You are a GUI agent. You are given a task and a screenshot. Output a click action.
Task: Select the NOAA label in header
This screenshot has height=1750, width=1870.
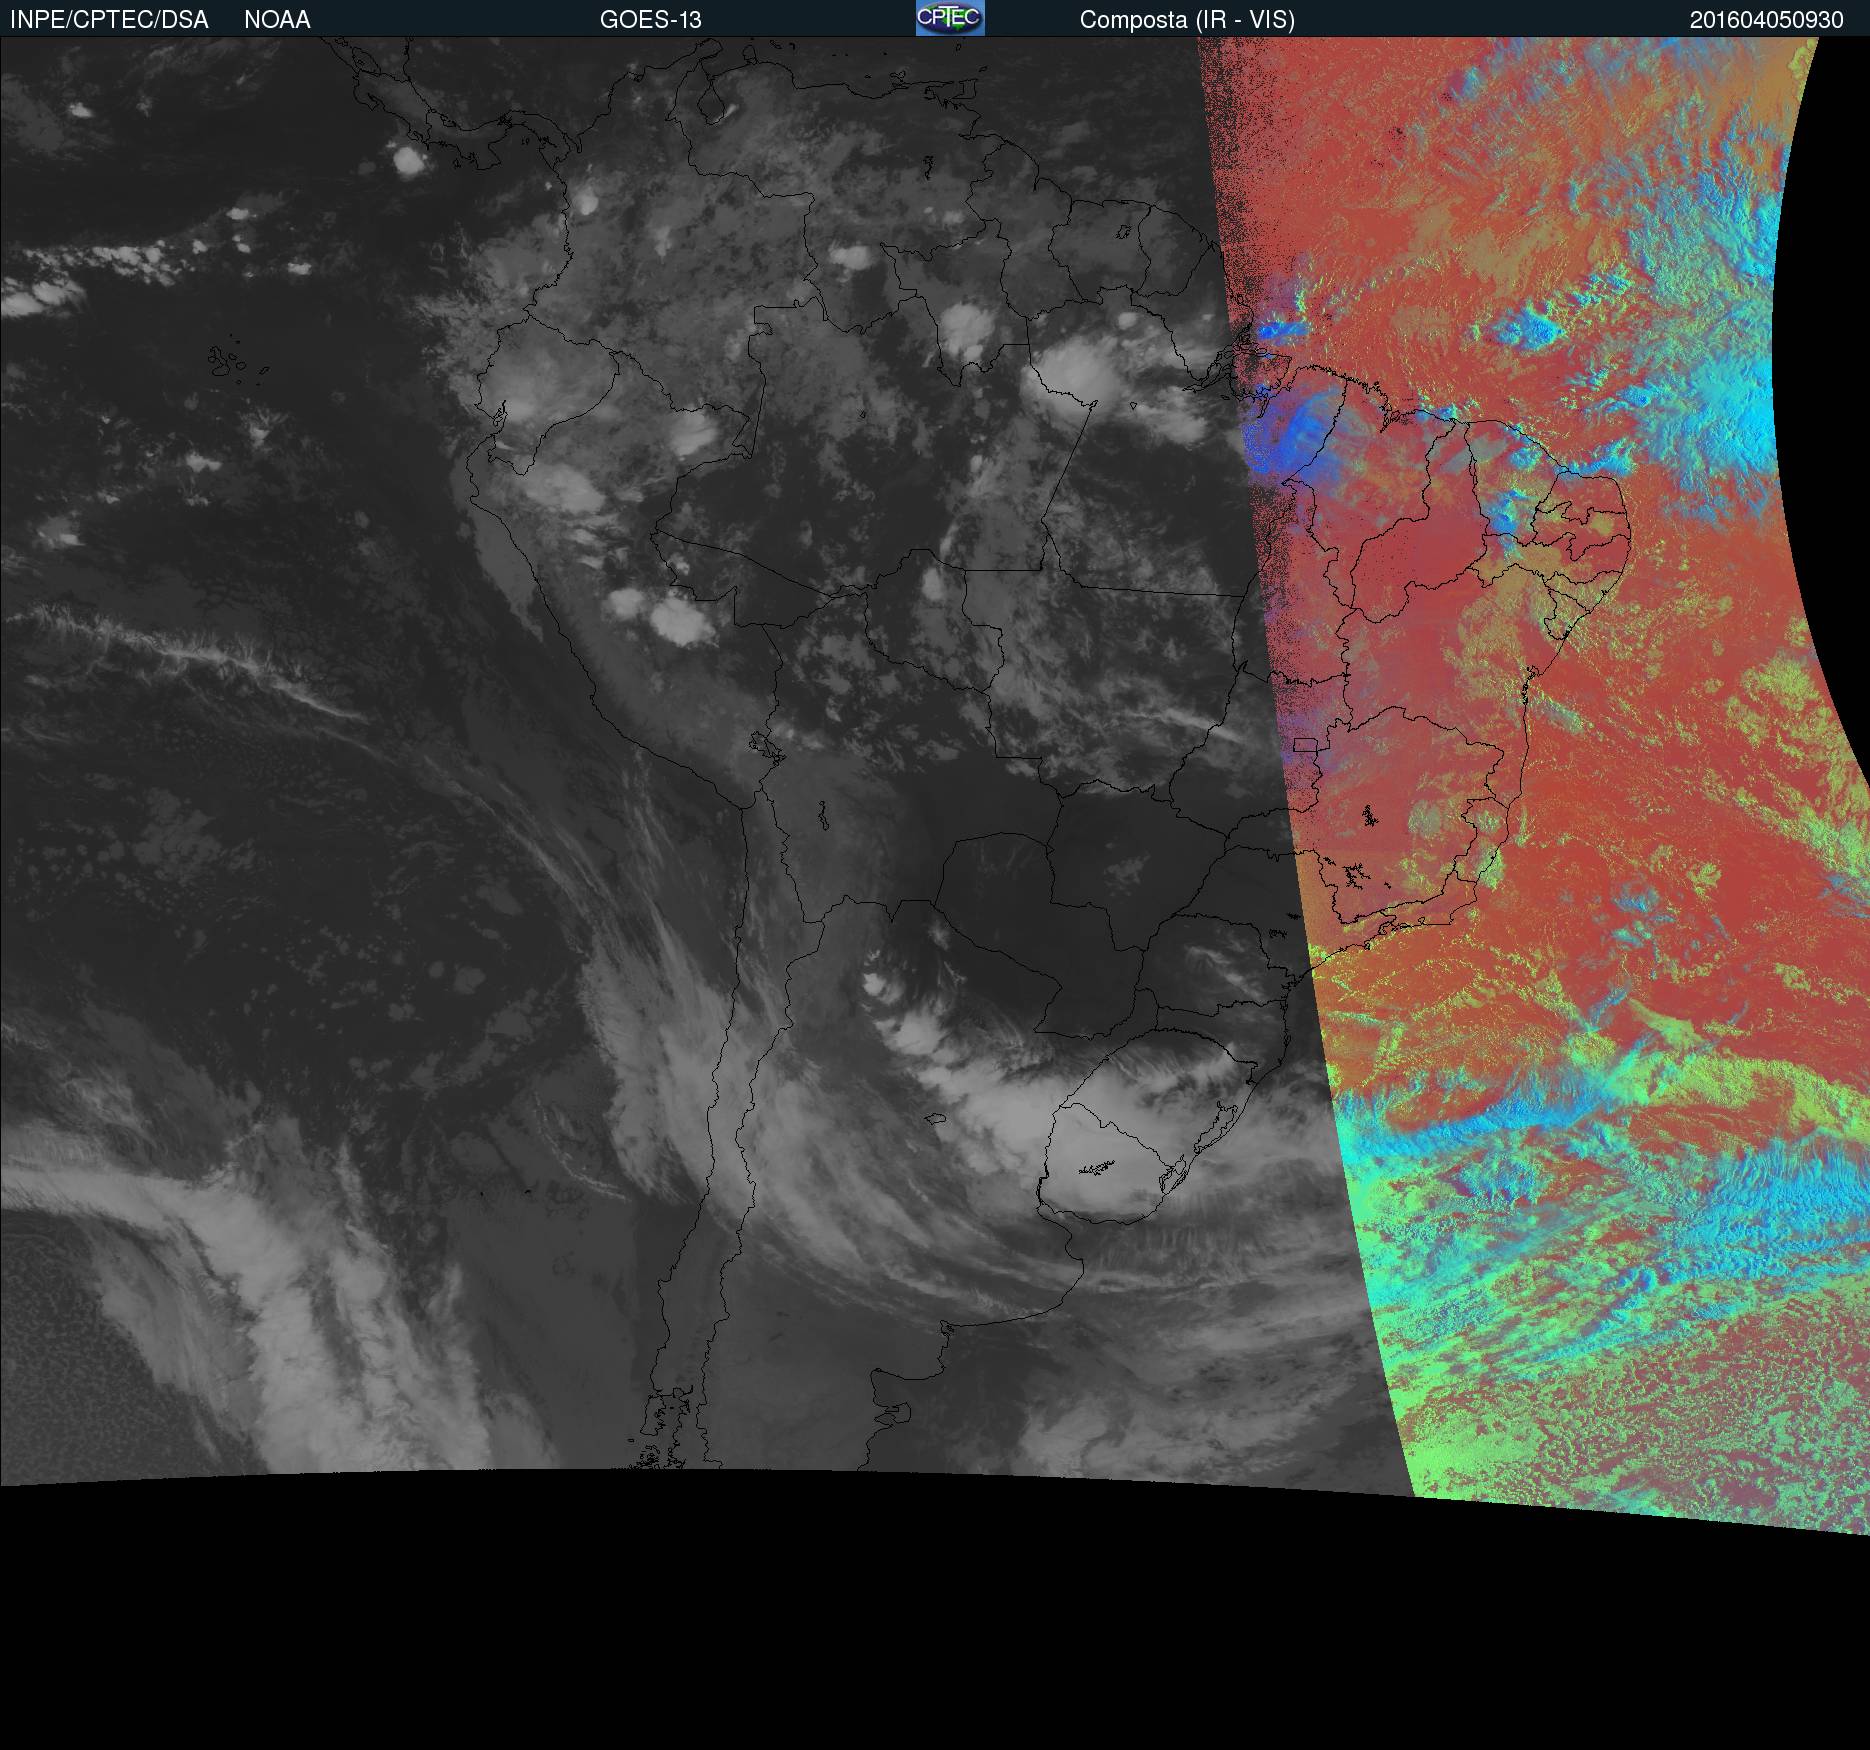[277, 20]
